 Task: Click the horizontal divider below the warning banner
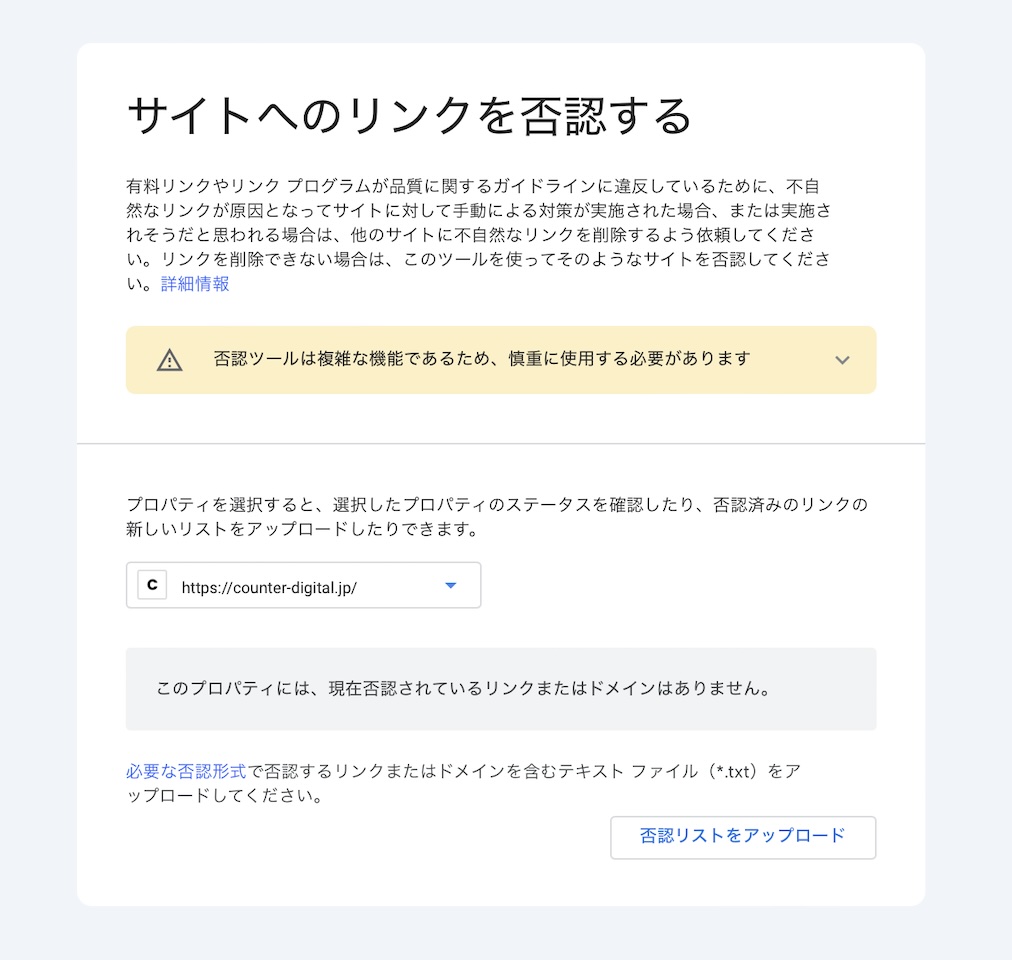tap(500, 443)
